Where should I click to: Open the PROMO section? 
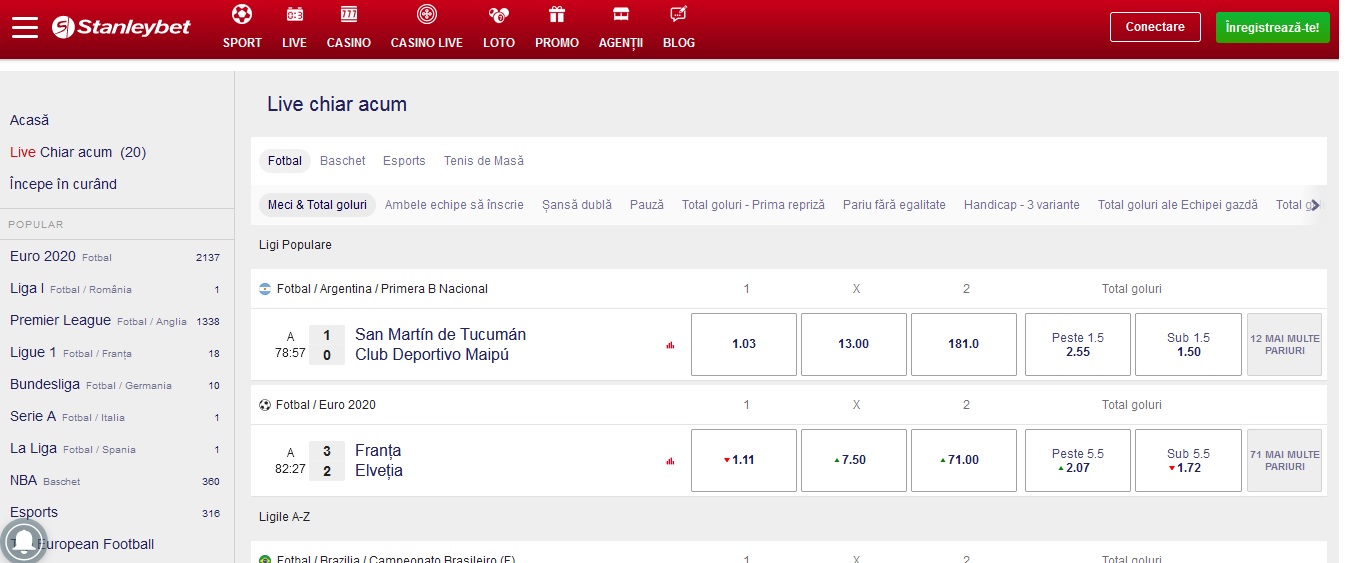pyautogui.click(x=557, y=27)
